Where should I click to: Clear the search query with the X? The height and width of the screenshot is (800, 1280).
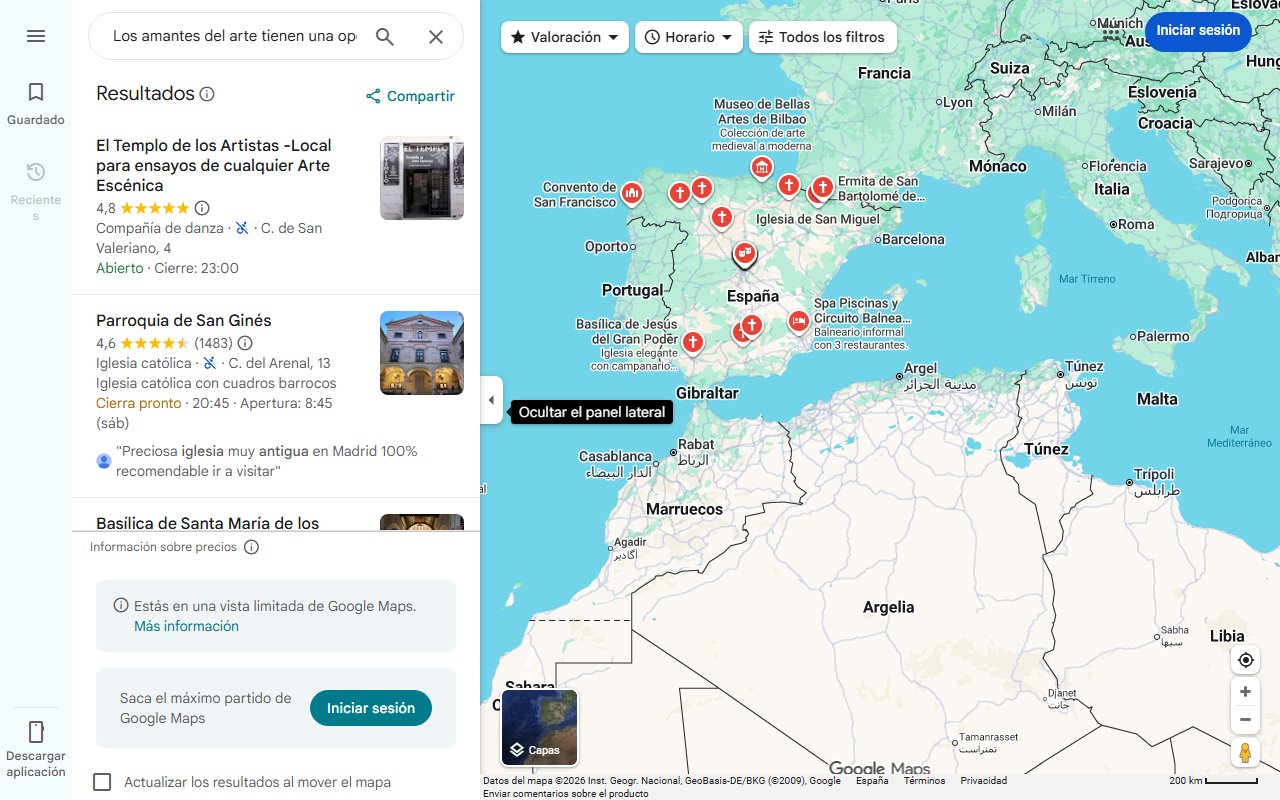pyautogui.click(x=436, y=36)
